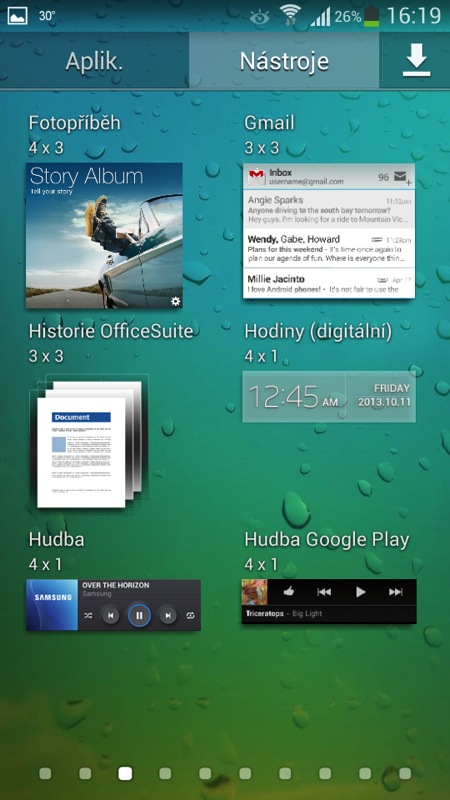Open the Millie Jacinto email row
The height and width of the screenshot is (800, 450).
(x=329, y=284)
